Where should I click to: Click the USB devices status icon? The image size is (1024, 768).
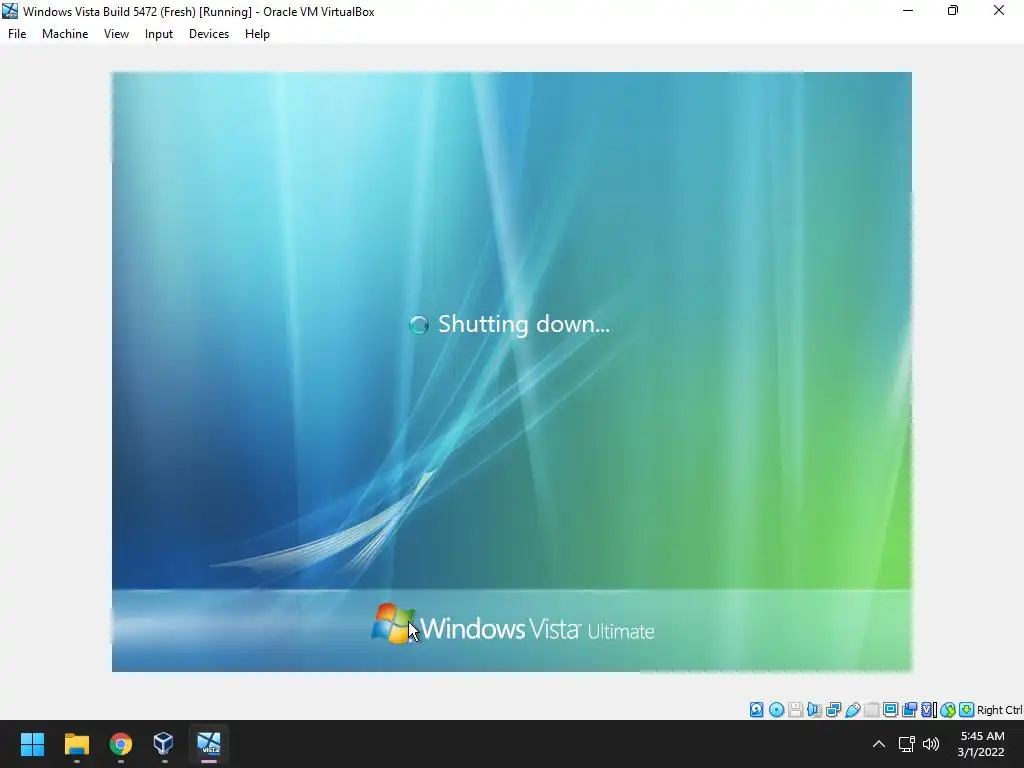pos(852,710)
